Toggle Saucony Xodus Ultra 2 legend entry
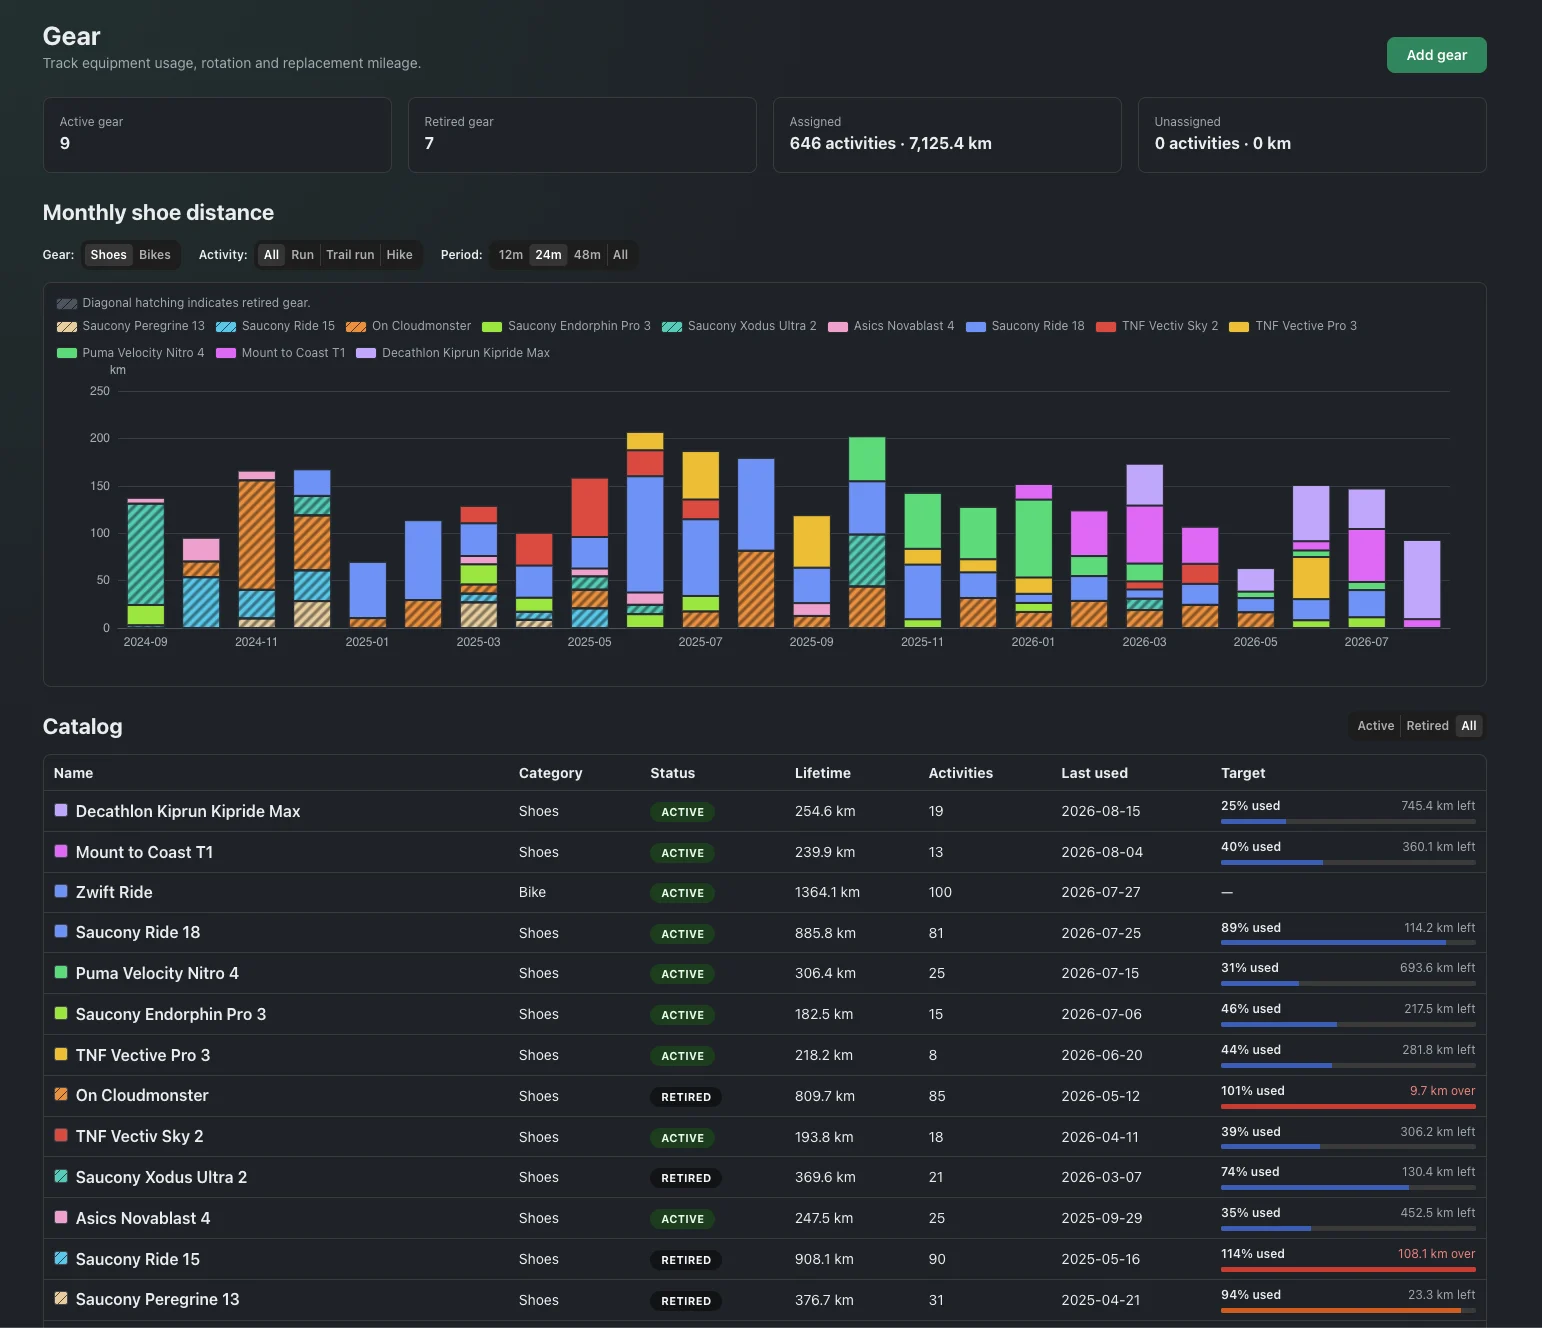1542x1328 pixels. (x=739, y=326)
